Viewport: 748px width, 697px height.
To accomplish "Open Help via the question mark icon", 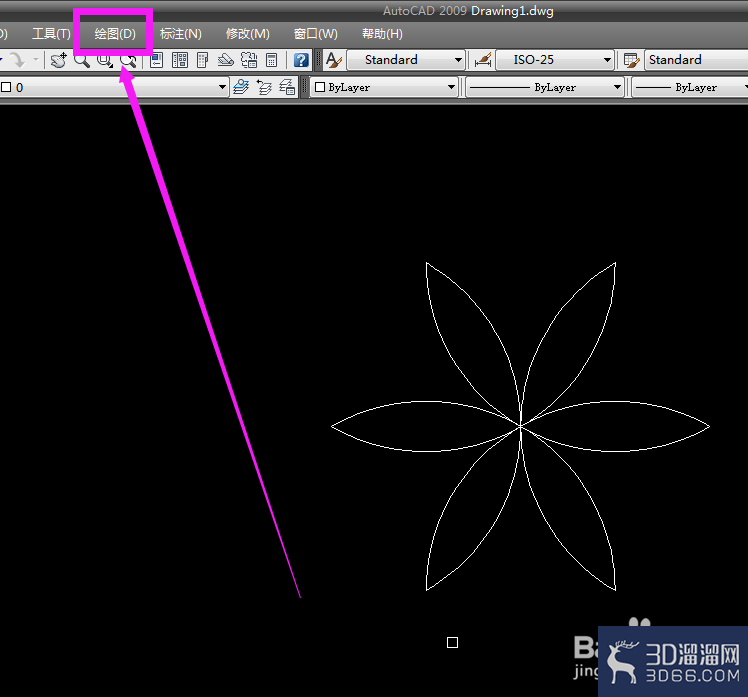I will pos(301,60).
